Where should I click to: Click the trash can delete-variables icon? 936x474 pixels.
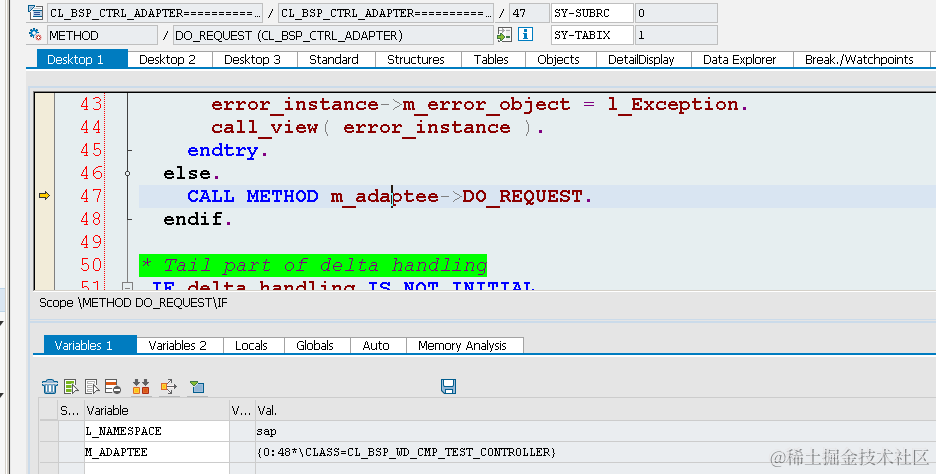[x=50, y=386]
